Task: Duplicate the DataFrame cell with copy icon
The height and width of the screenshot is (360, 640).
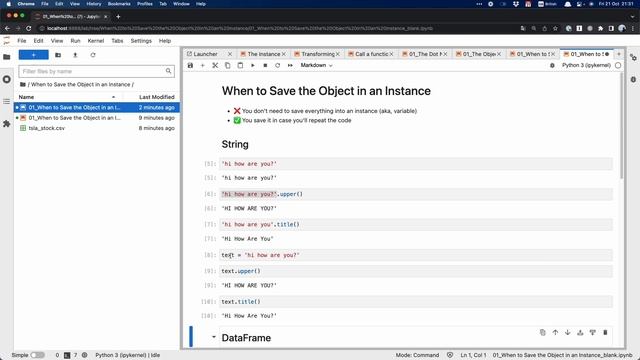Action: [x=542, y=333]
